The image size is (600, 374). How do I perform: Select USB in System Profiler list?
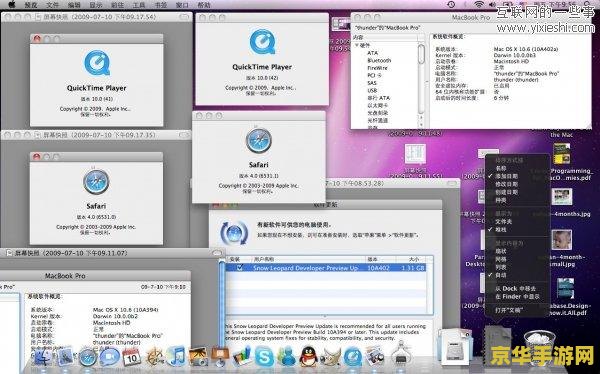(x=372, y=90)
